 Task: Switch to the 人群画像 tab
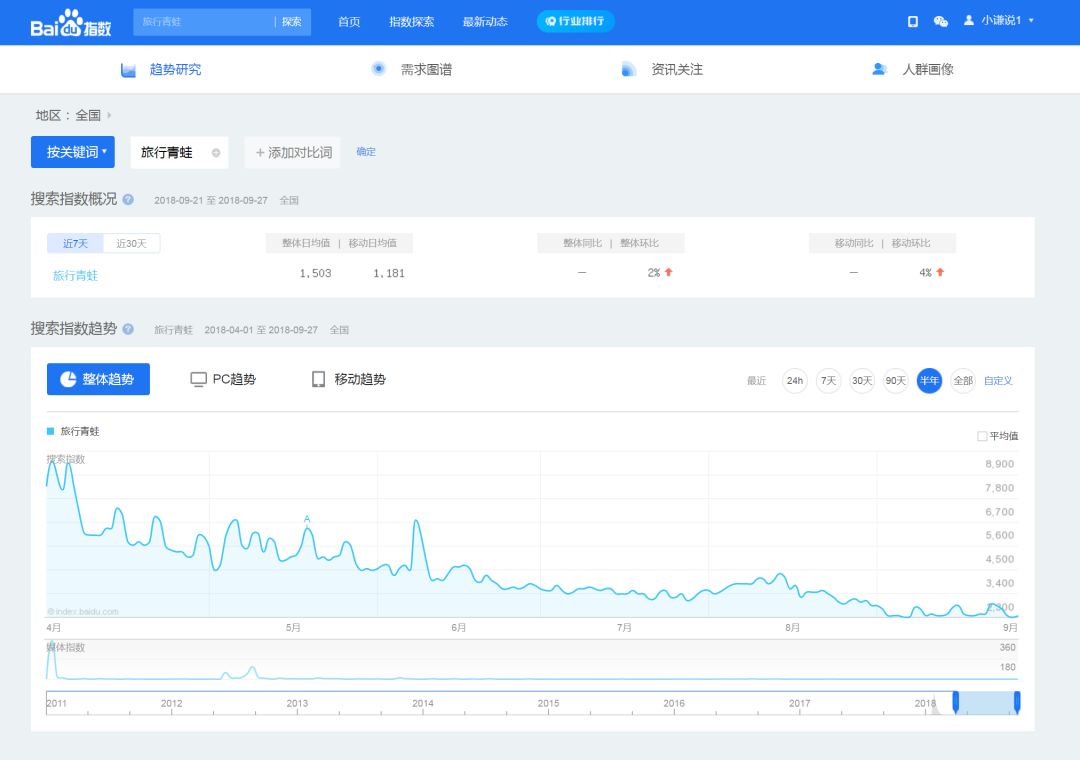pos(913,69)
